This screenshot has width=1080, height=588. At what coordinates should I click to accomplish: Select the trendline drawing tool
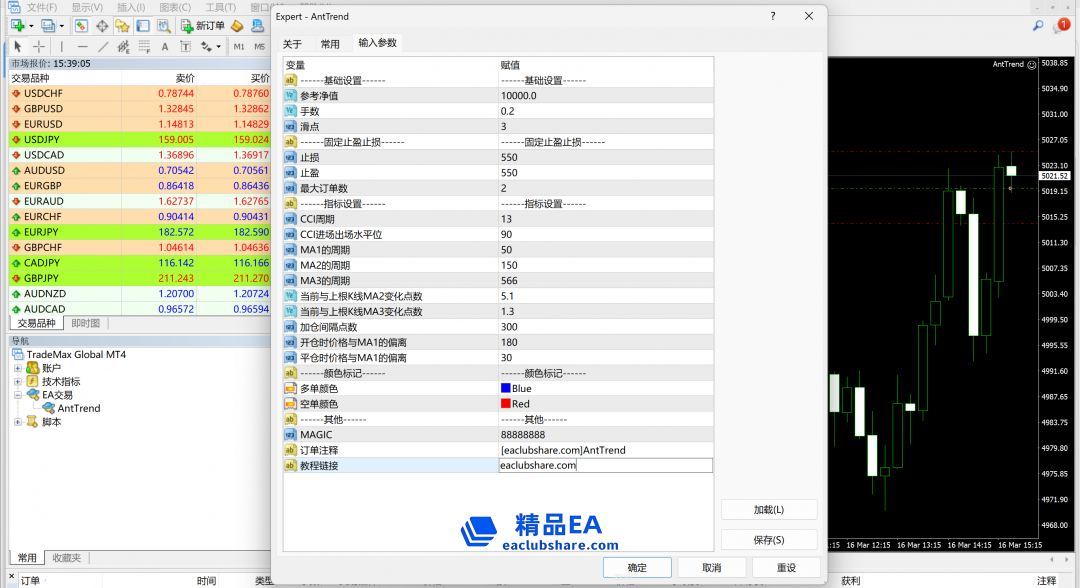[102, 46]
